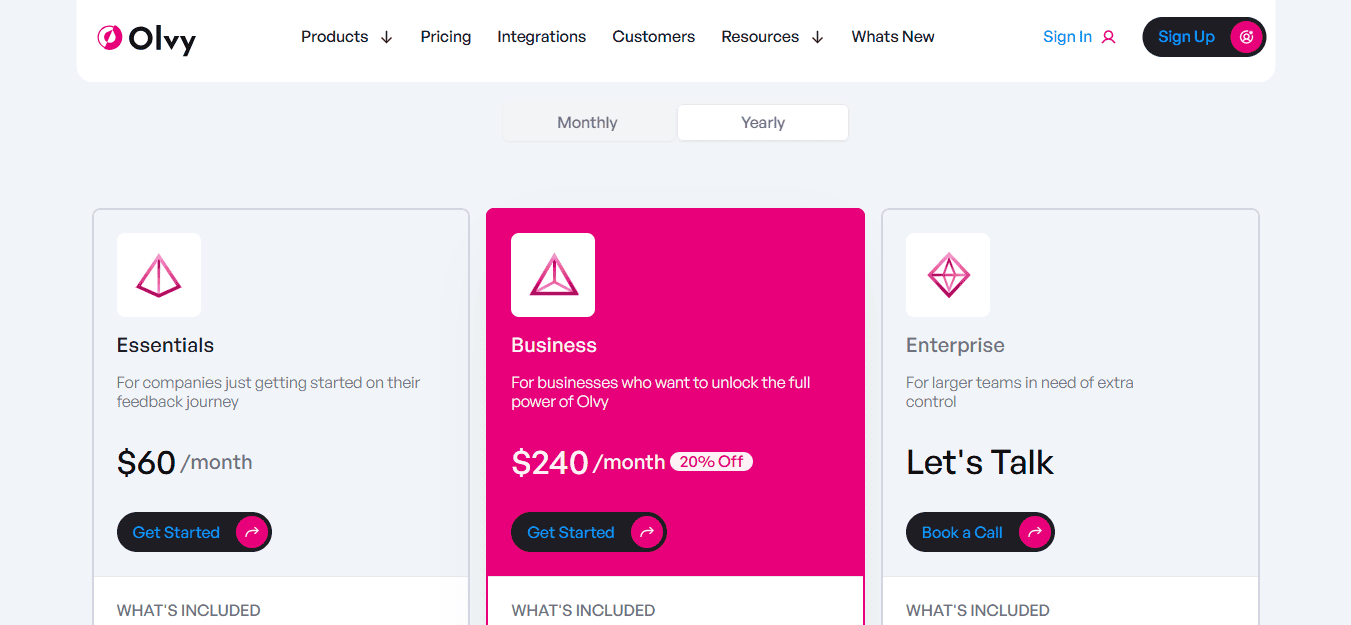Go to Integrations in the navbar
Viewport: 1351px width, 625px height.
coord(542,37)
